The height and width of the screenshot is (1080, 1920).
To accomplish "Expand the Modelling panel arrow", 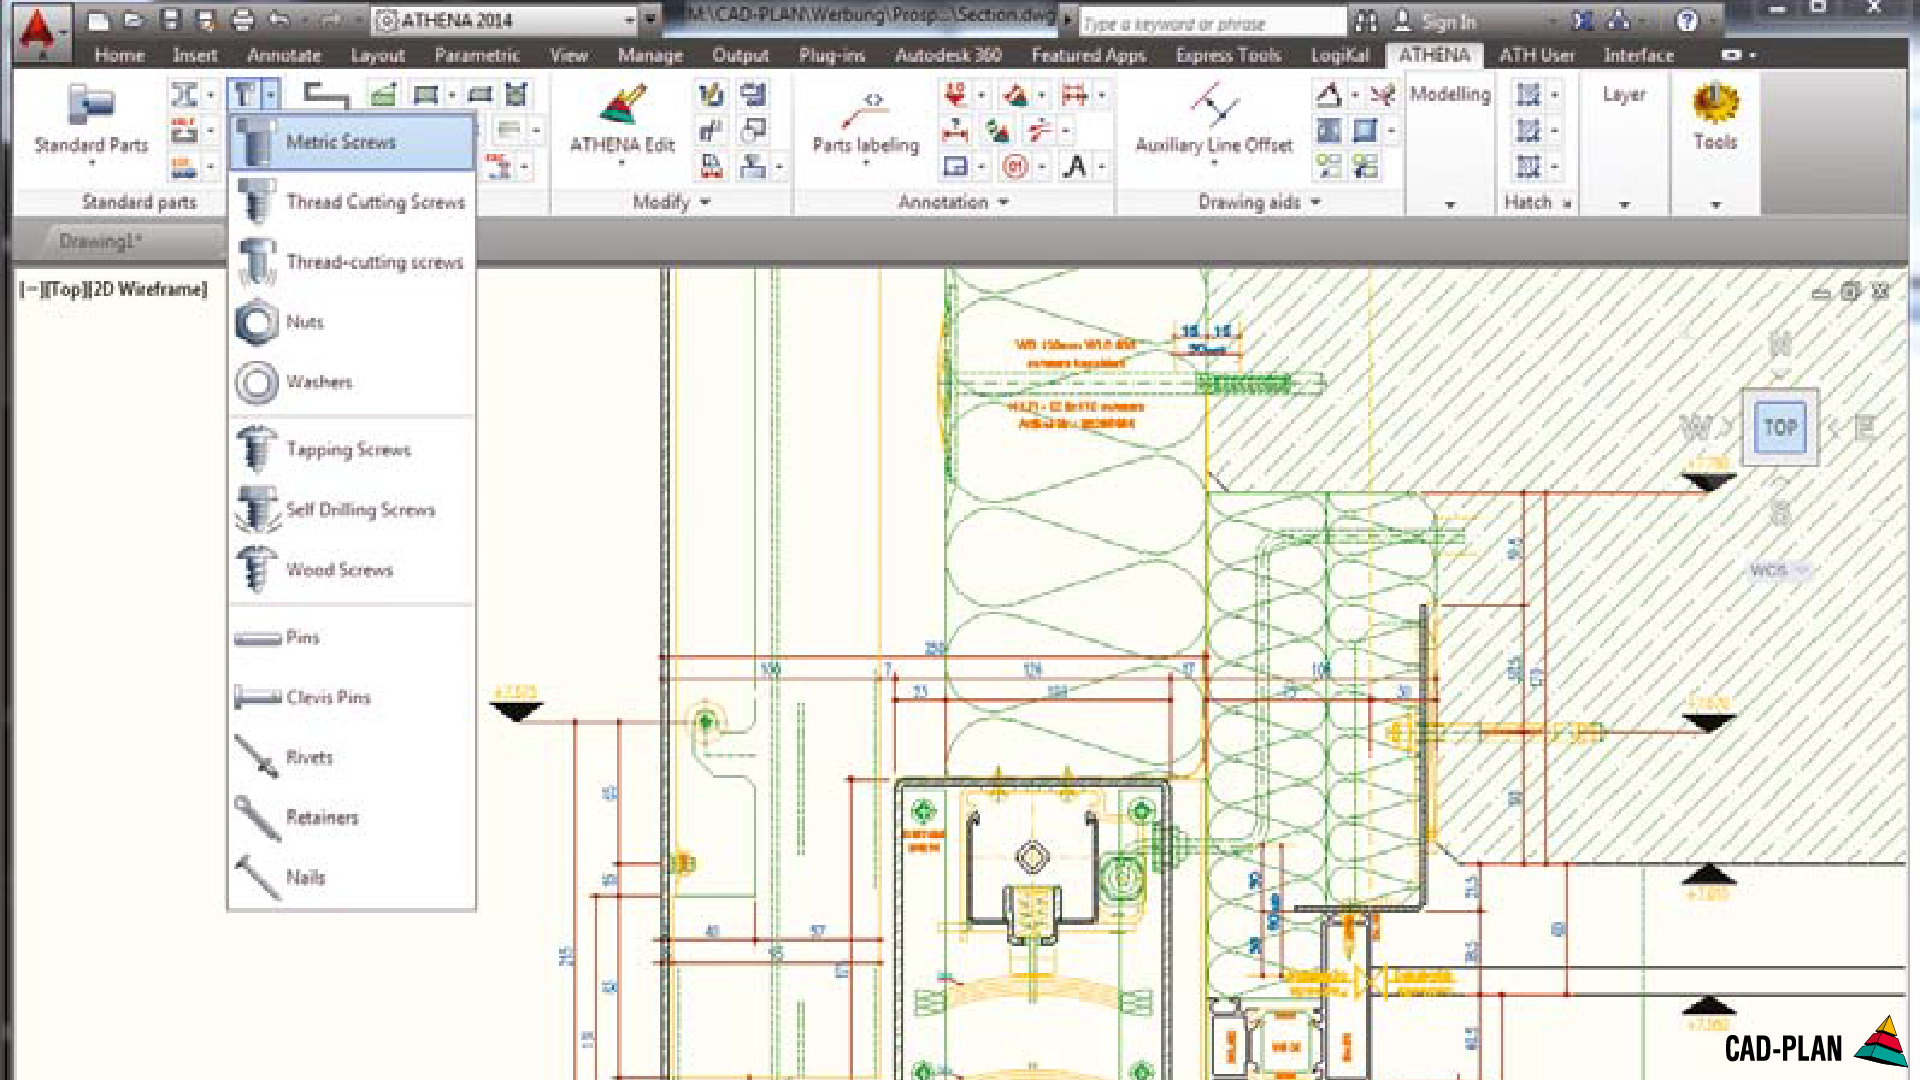I will (1450, 205).
